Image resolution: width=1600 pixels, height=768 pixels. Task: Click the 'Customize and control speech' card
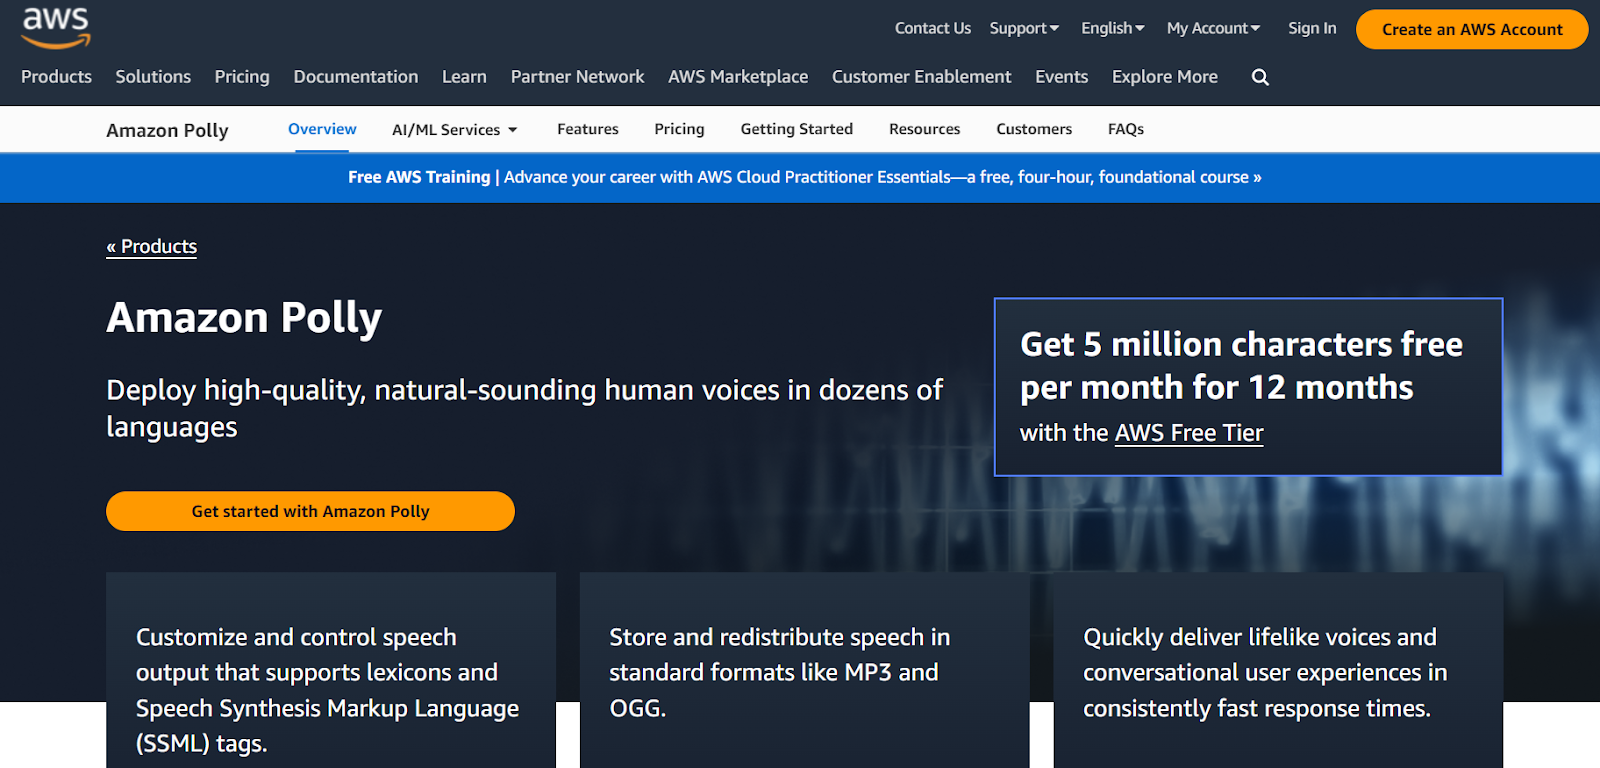330,670
